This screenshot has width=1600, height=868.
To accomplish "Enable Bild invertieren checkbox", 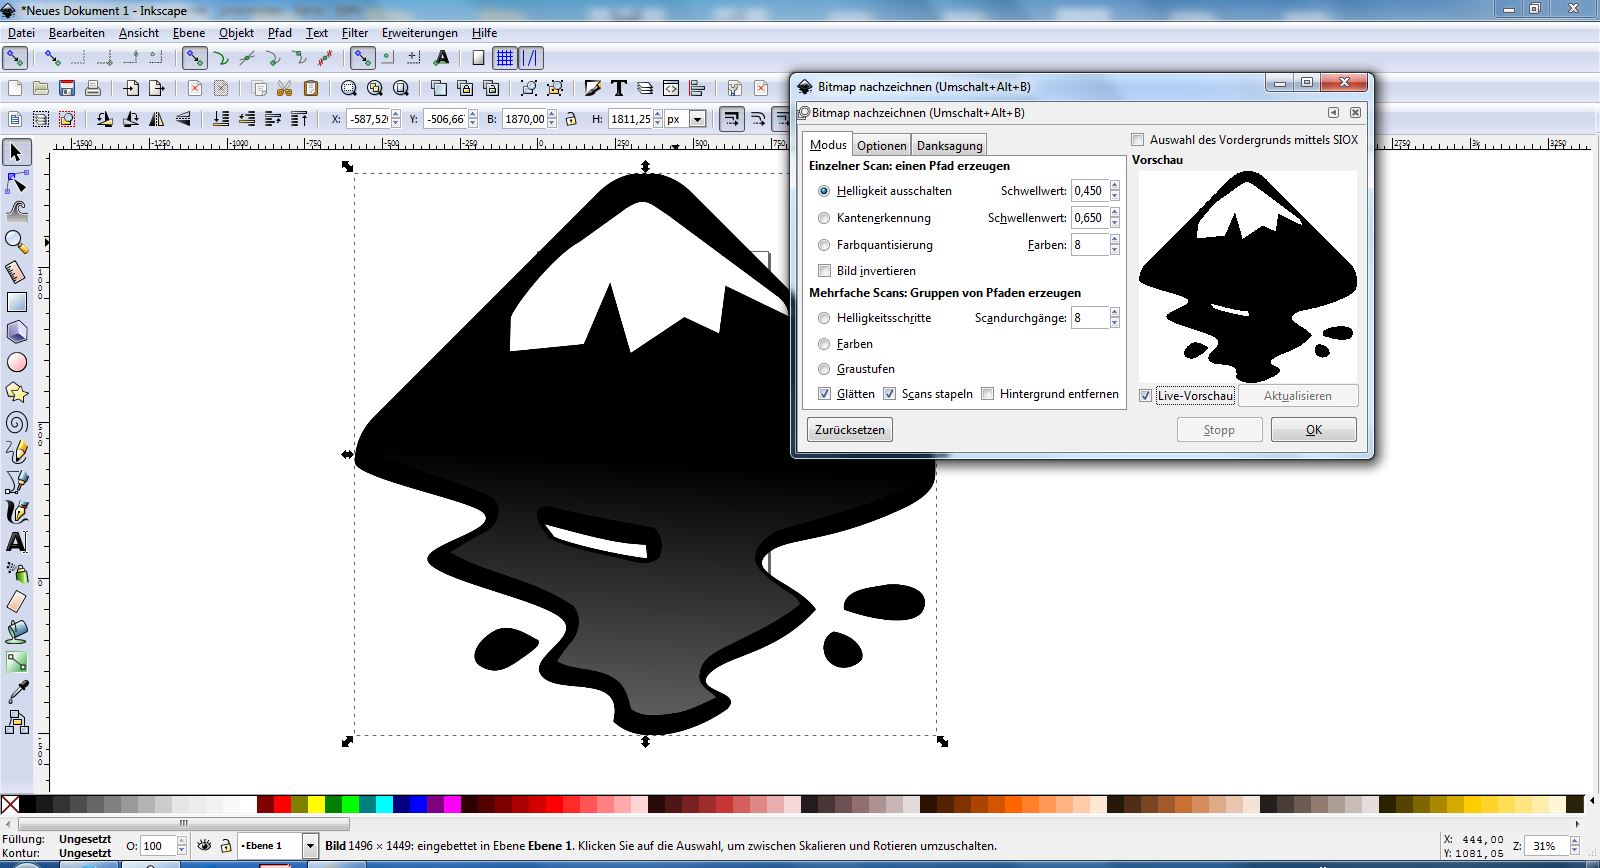I will (x=825, y=271).
